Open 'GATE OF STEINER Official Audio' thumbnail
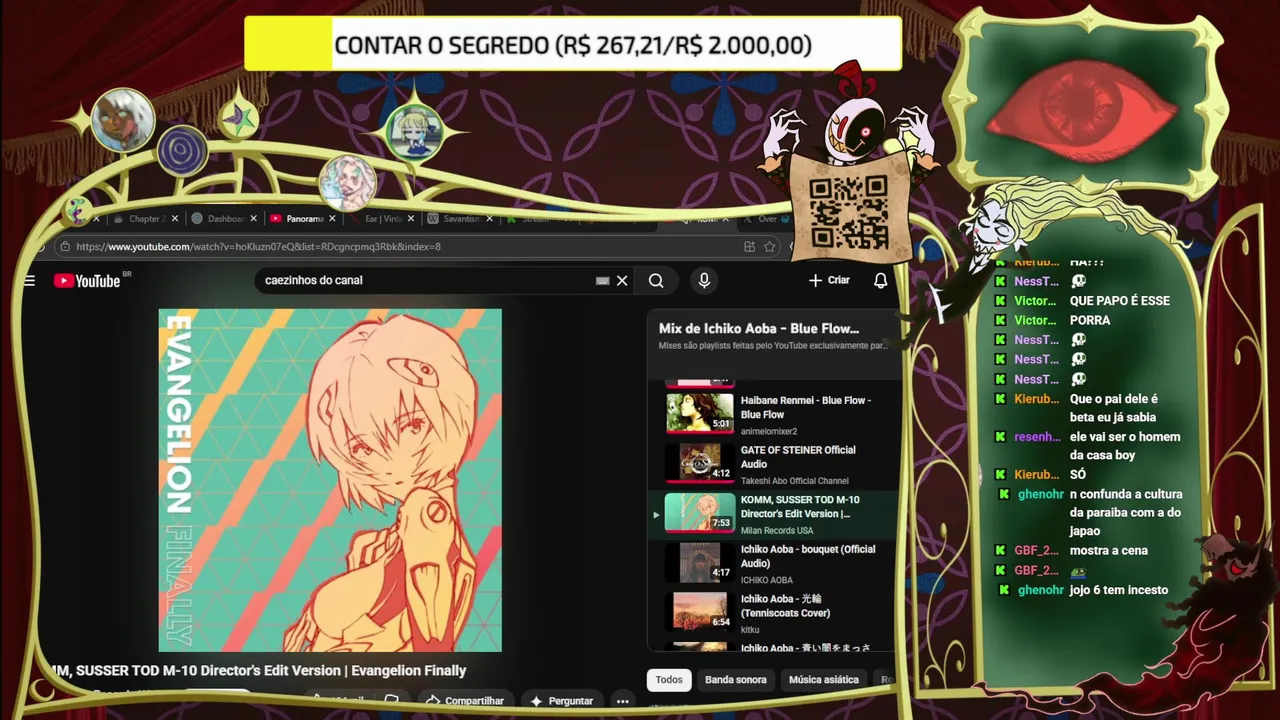This screenshot has height=720, width=1280. pos(700,463)
